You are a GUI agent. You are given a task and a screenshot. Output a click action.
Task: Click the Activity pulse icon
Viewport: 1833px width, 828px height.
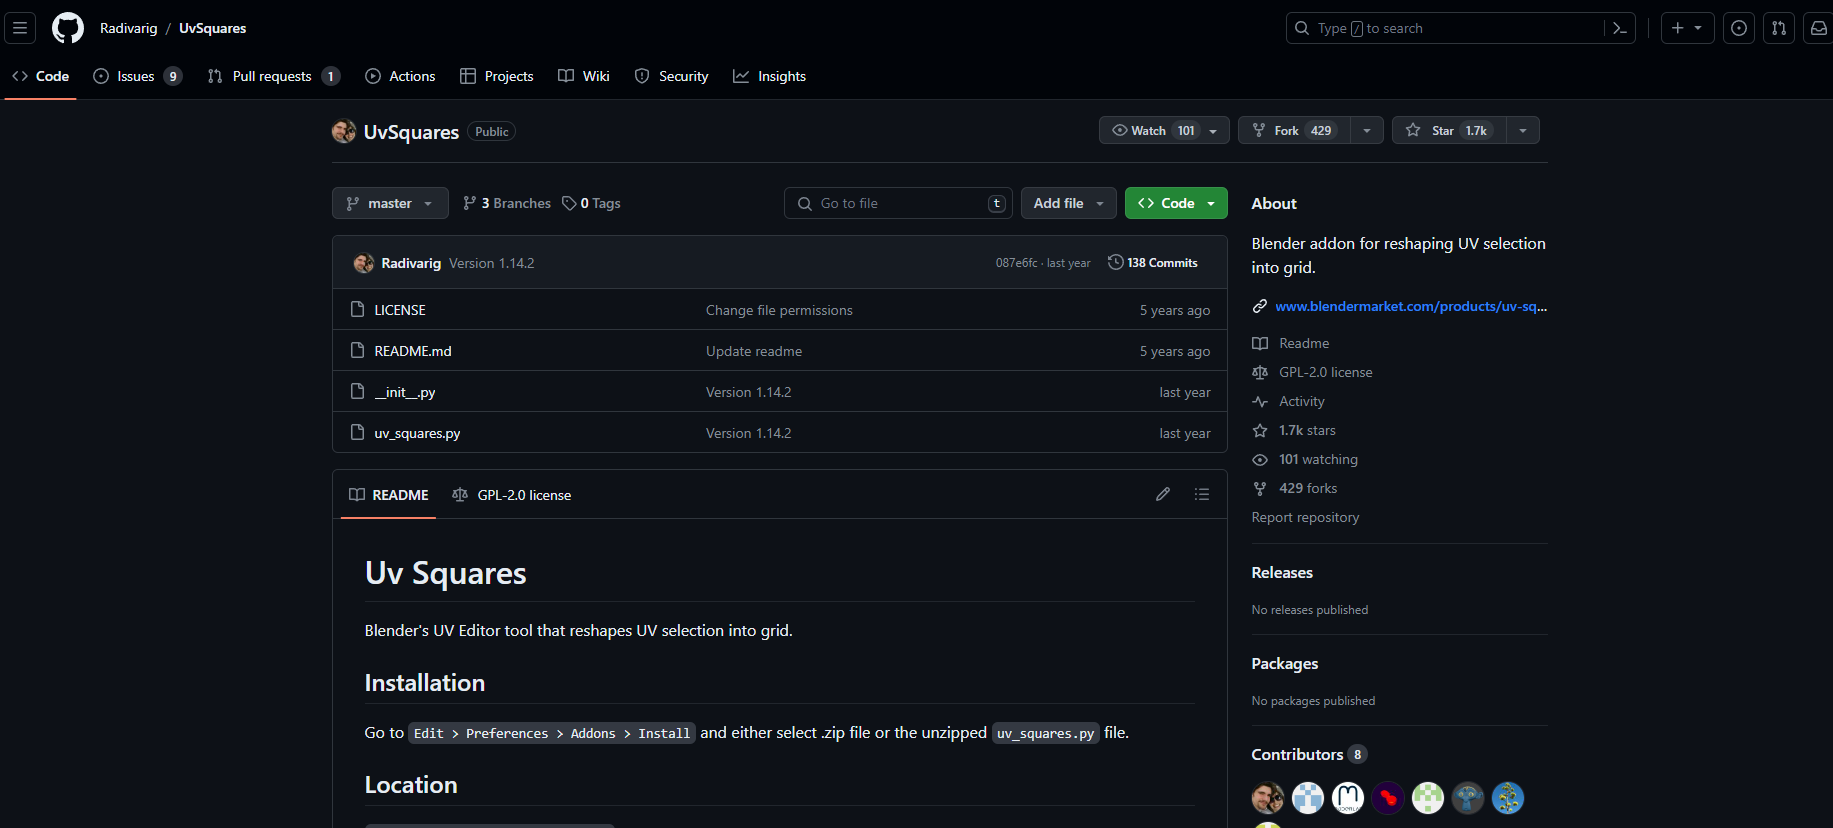pos(1260,401)
